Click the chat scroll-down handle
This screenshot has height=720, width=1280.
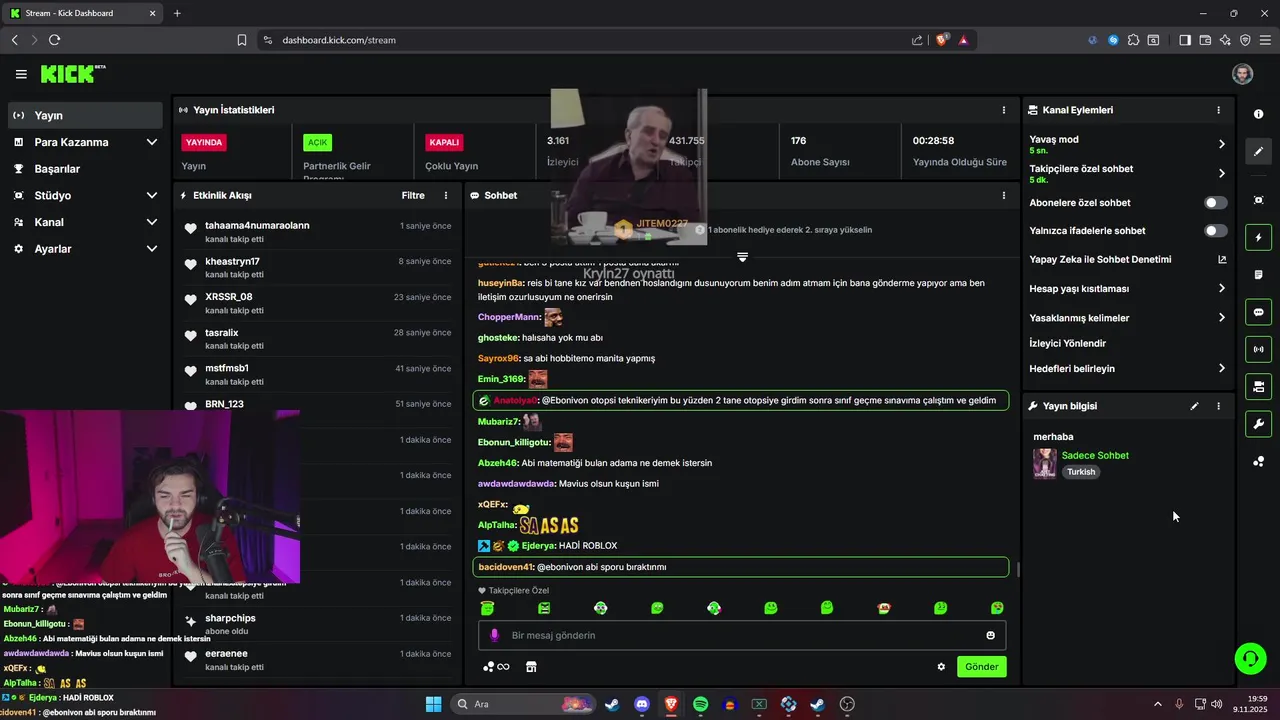(742, 257)
